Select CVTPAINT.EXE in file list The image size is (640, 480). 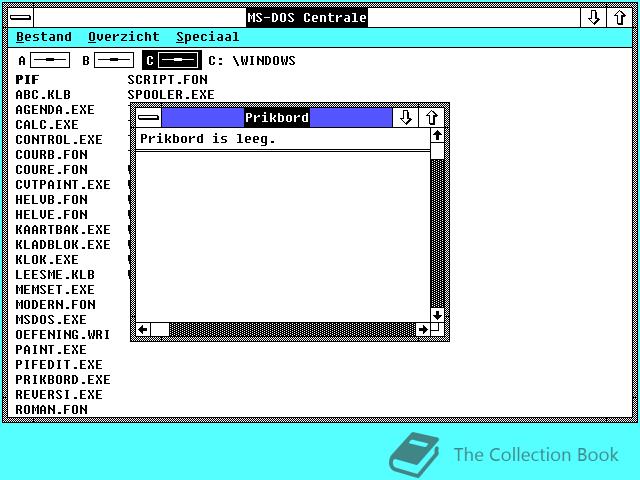(63, 184)
